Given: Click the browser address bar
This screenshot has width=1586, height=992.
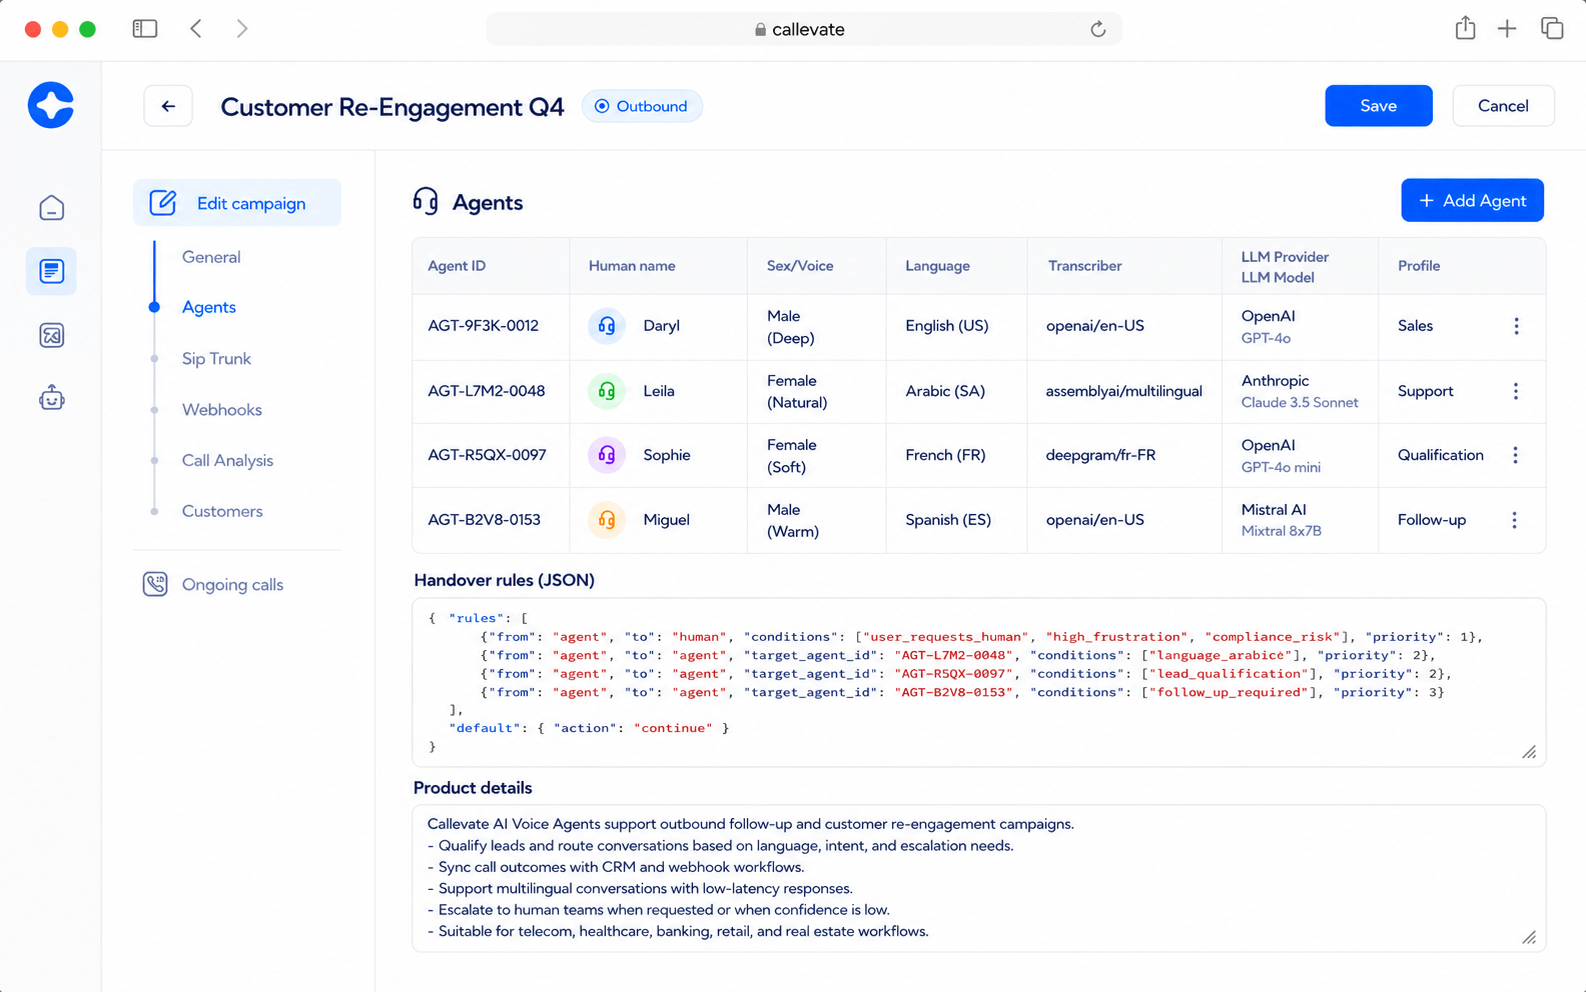Looking at the screenshot, I should pyautogui.click(x=803, y=29).
